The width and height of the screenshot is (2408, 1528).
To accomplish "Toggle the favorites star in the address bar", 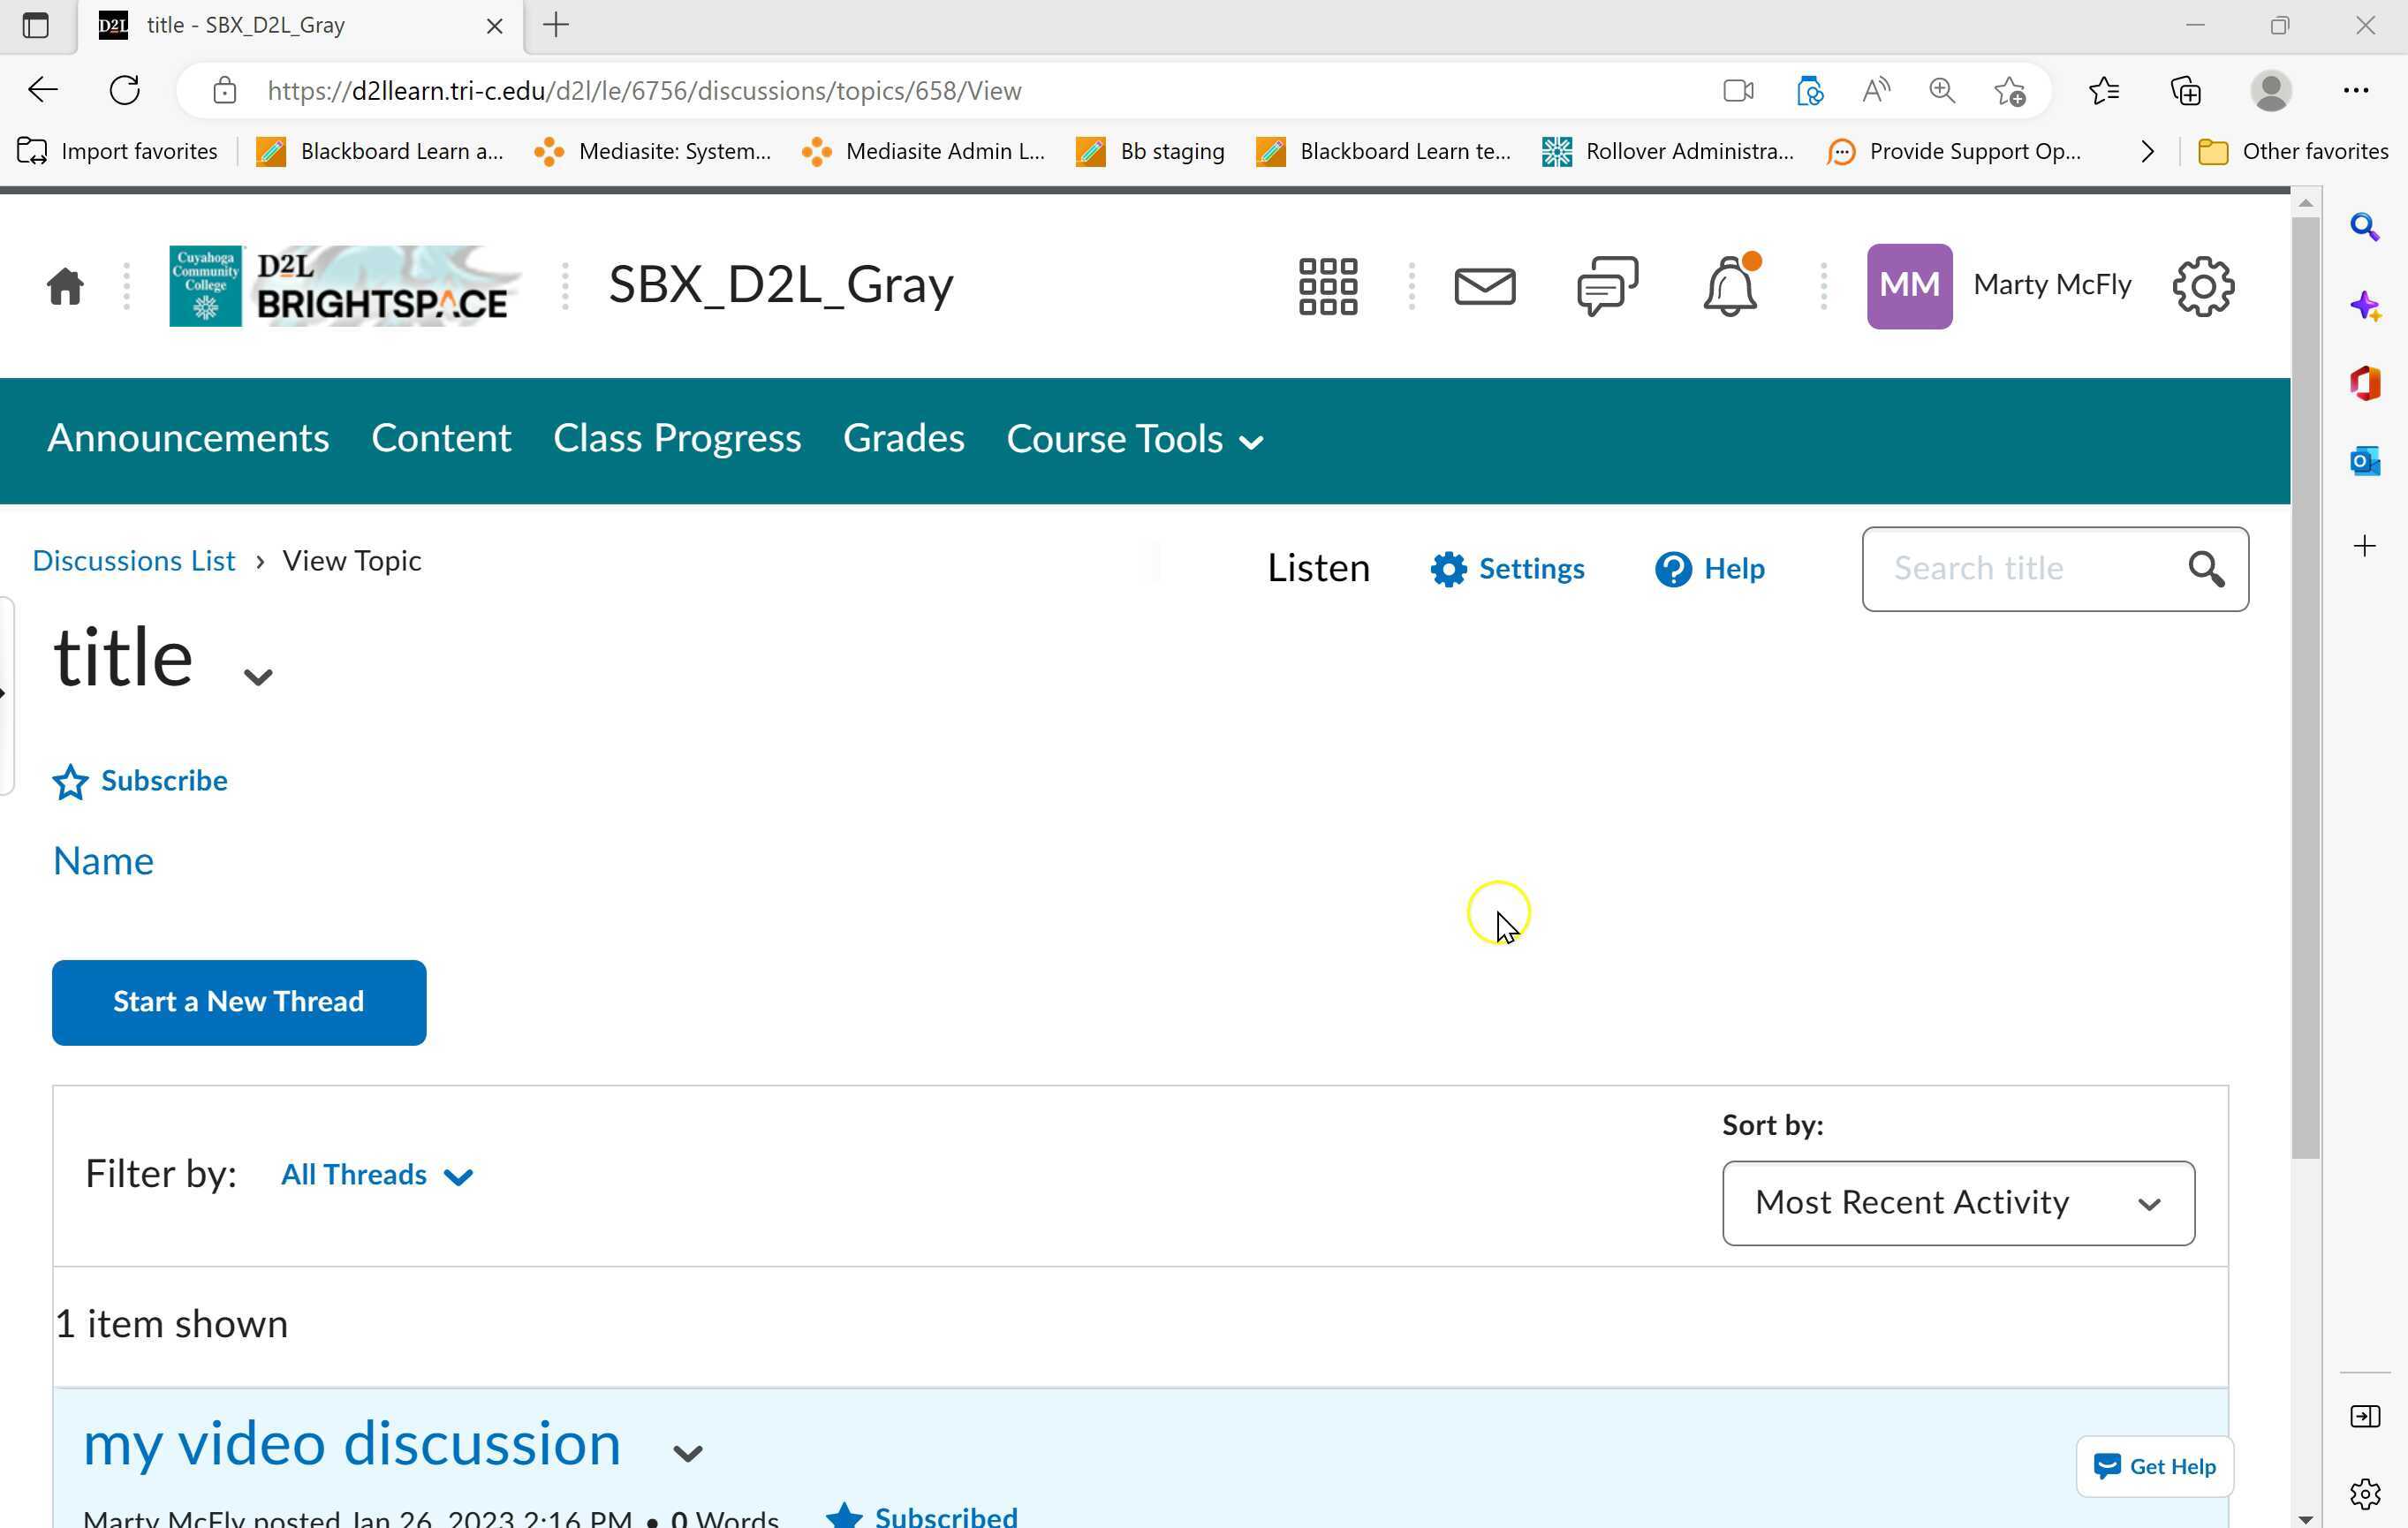I will (x=2012, y=90).
